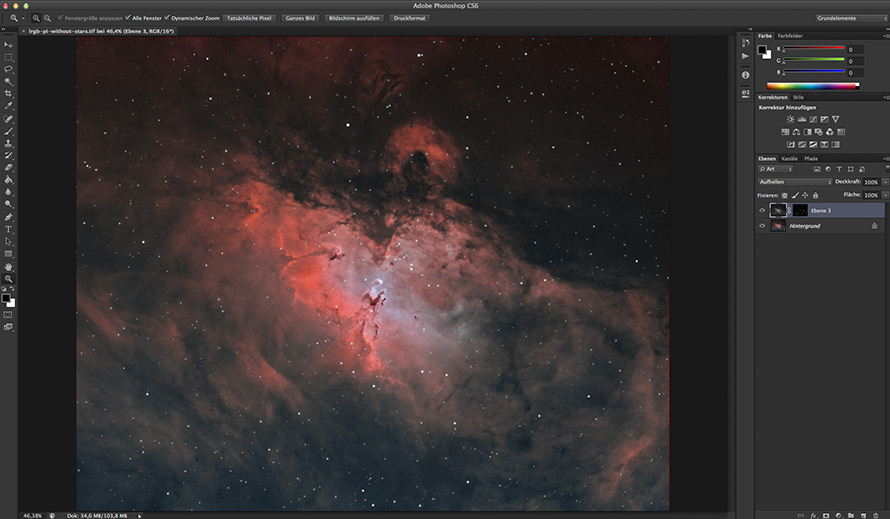
Task: Select the Blur tool
Action: [9, 192]
